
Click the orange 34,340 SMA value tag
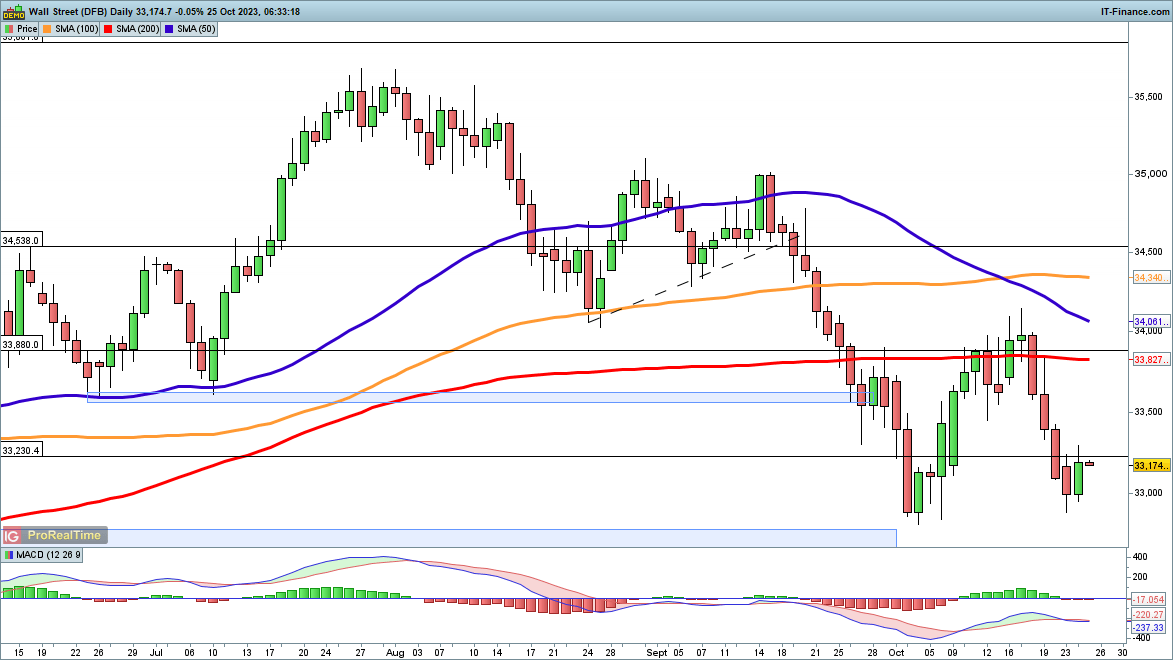[1151, 278]
